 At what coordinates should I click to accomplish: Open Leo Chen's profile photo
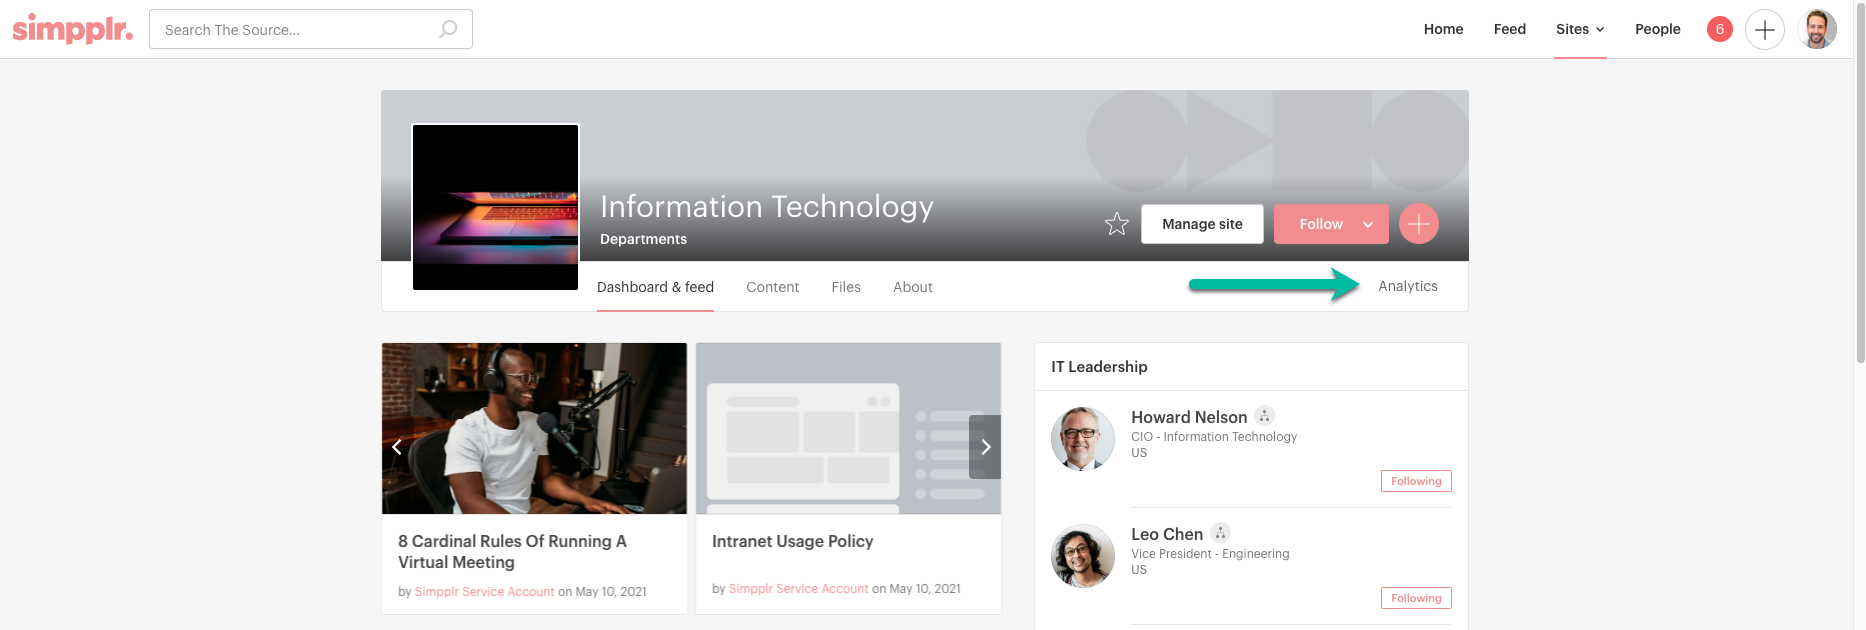pos(1082,555)
